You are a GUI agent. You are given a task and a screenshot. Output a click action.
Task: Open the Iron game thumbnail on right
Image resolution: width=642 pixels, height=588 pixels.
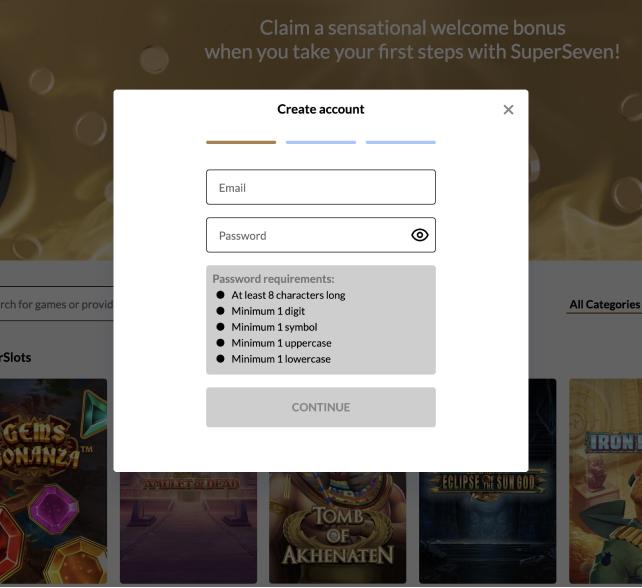606,481
